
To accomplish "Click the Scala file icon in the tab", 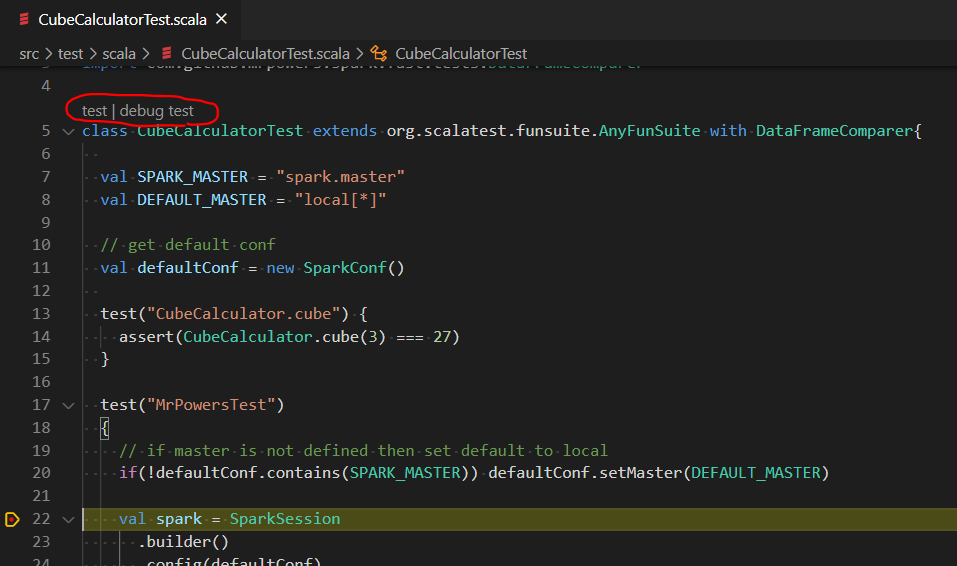I will point(24,20).
